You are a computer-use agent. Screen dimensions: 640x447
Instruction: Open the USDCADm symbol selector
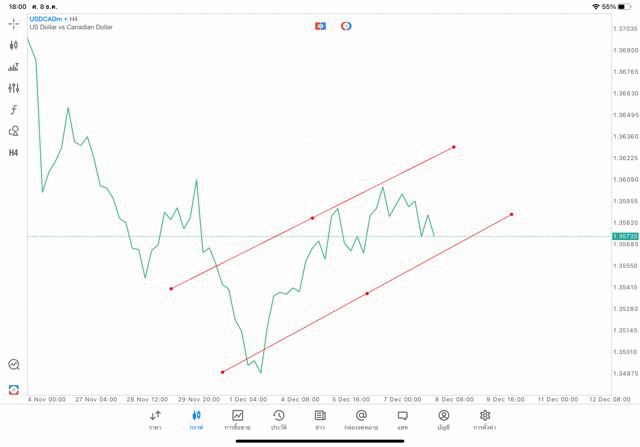tap(43, 19)
